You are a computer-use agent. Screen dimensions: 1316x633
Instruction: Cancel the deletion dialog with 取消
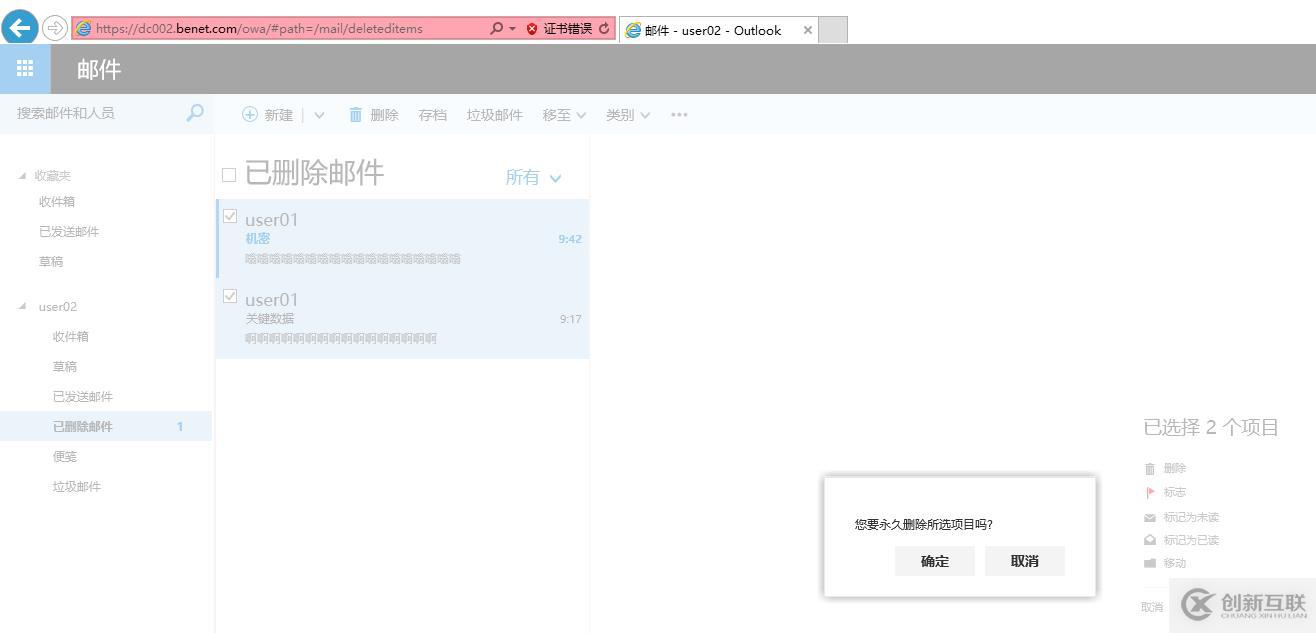pos(1024,561)
